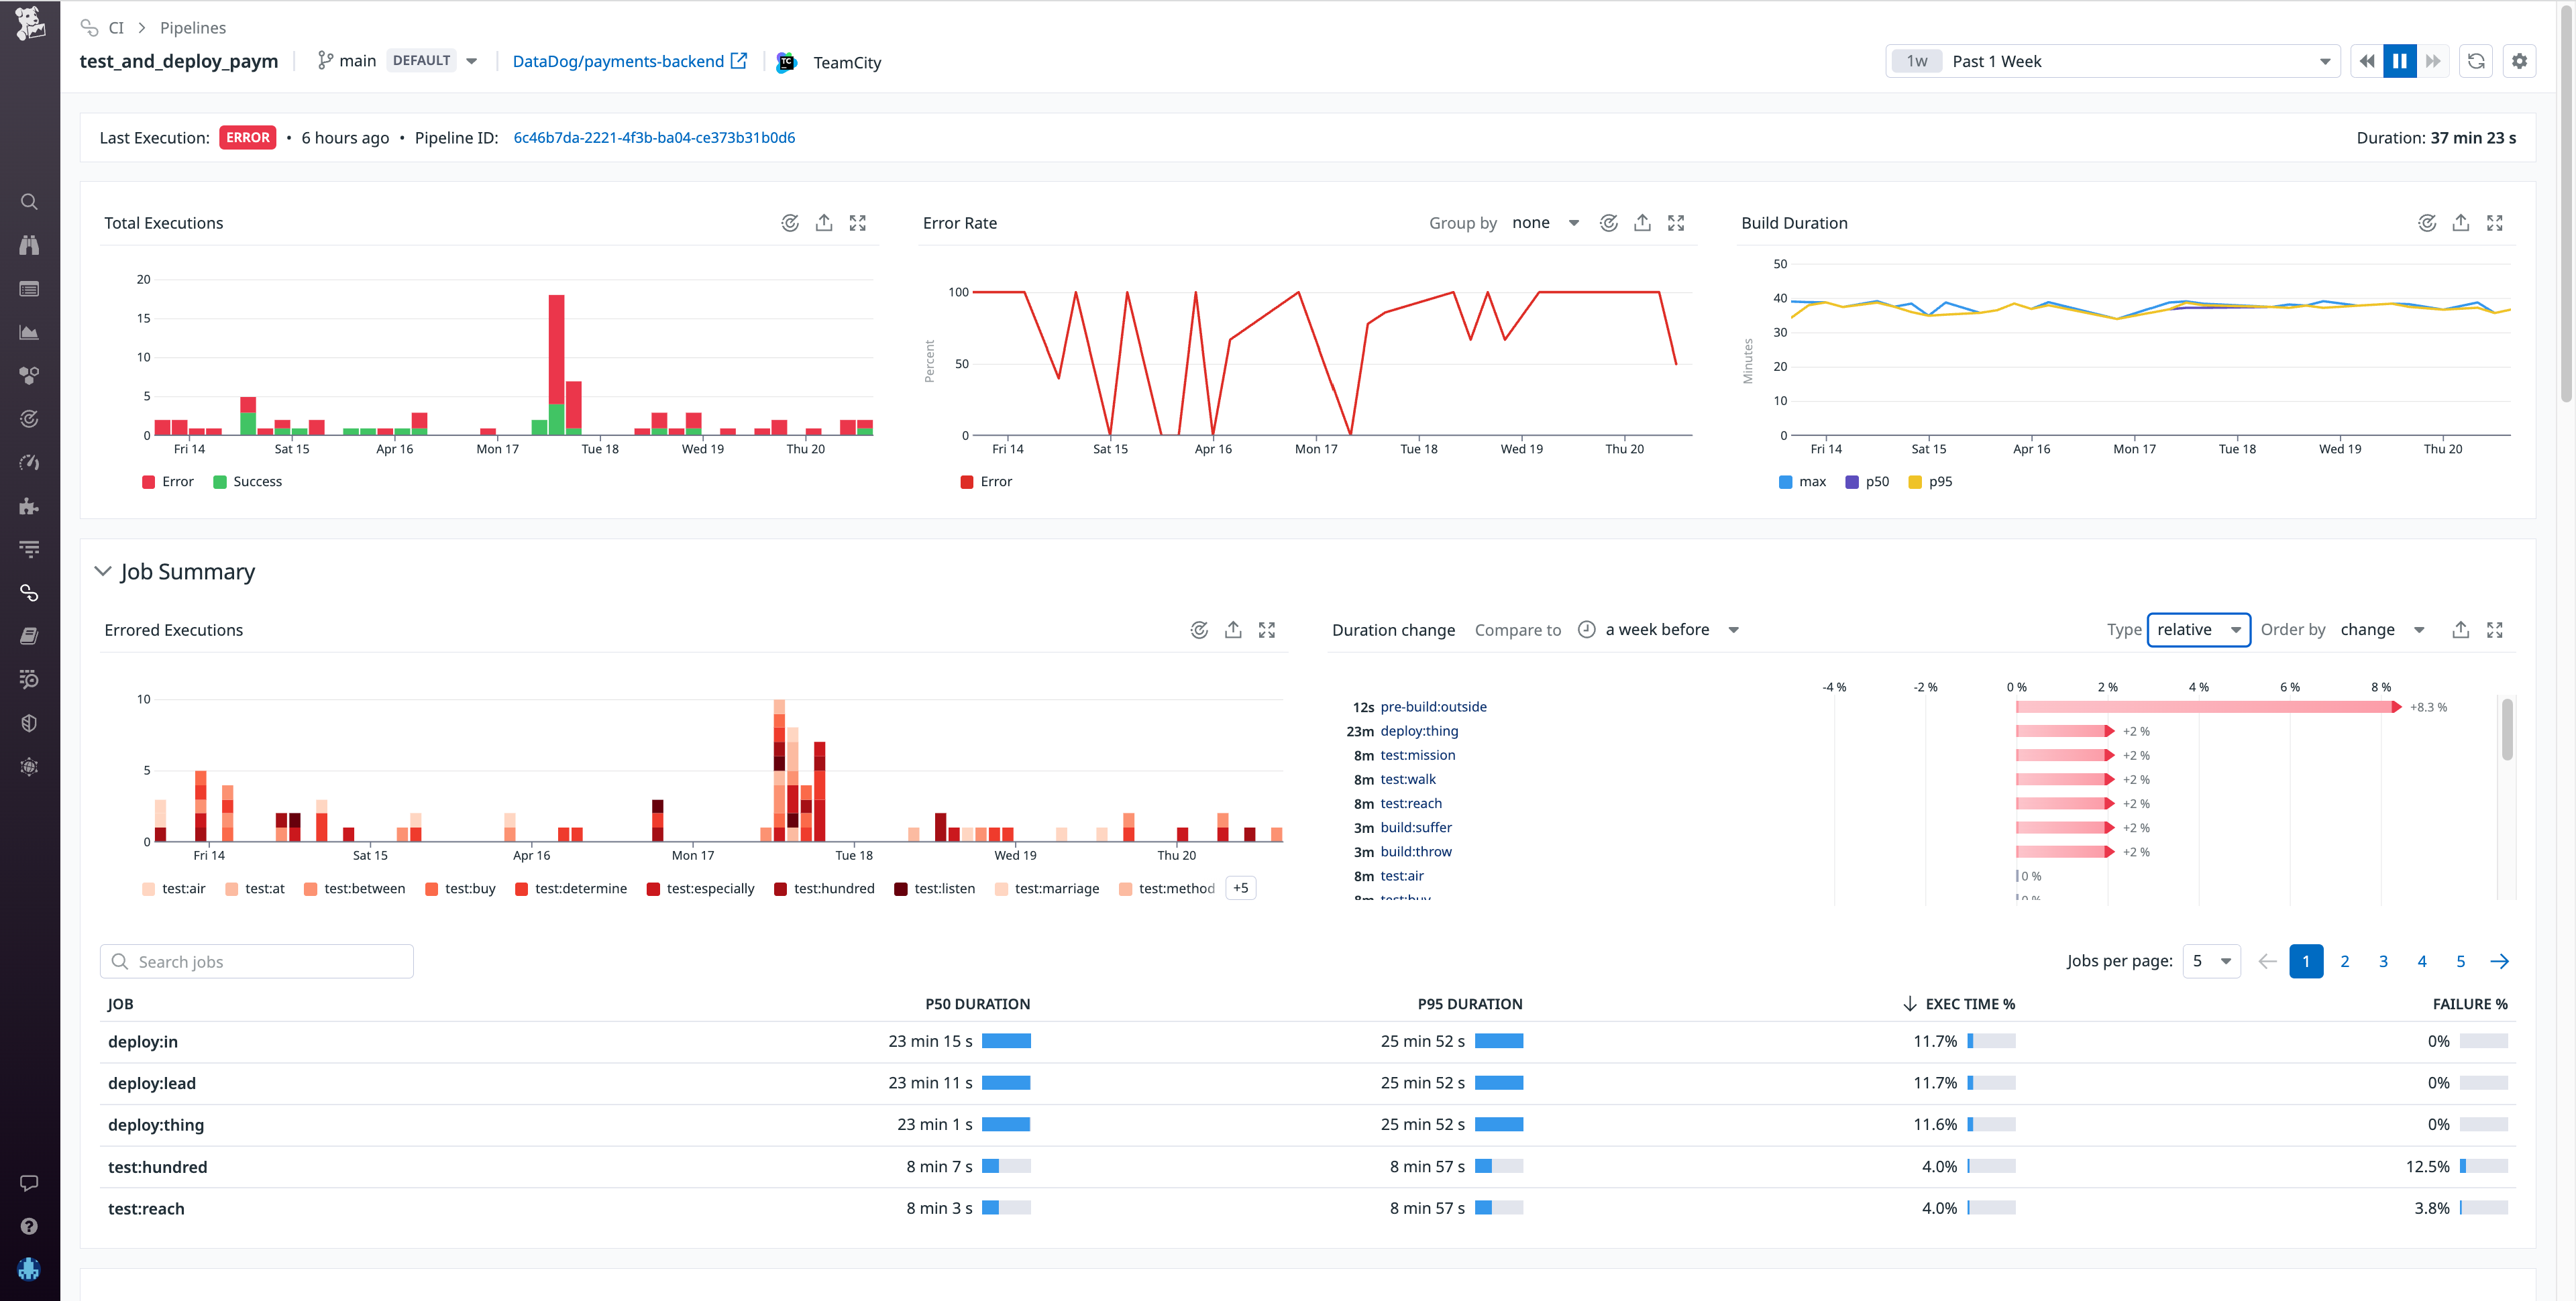Select the search icon in the left sidebar

29,201
